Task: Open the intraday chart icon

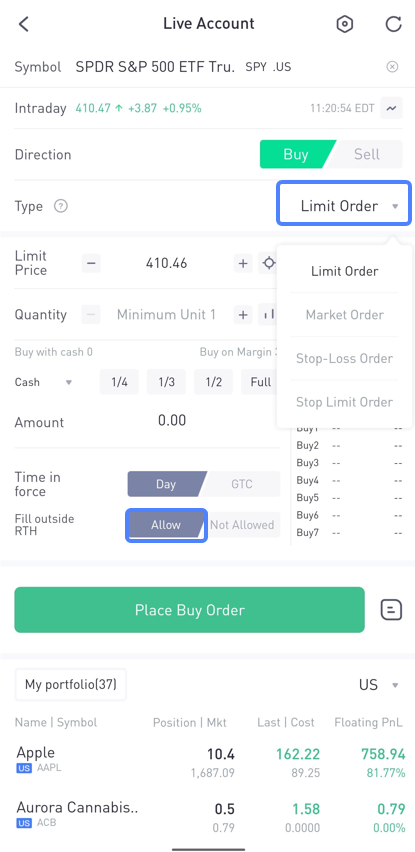Action: click(392, 108)
